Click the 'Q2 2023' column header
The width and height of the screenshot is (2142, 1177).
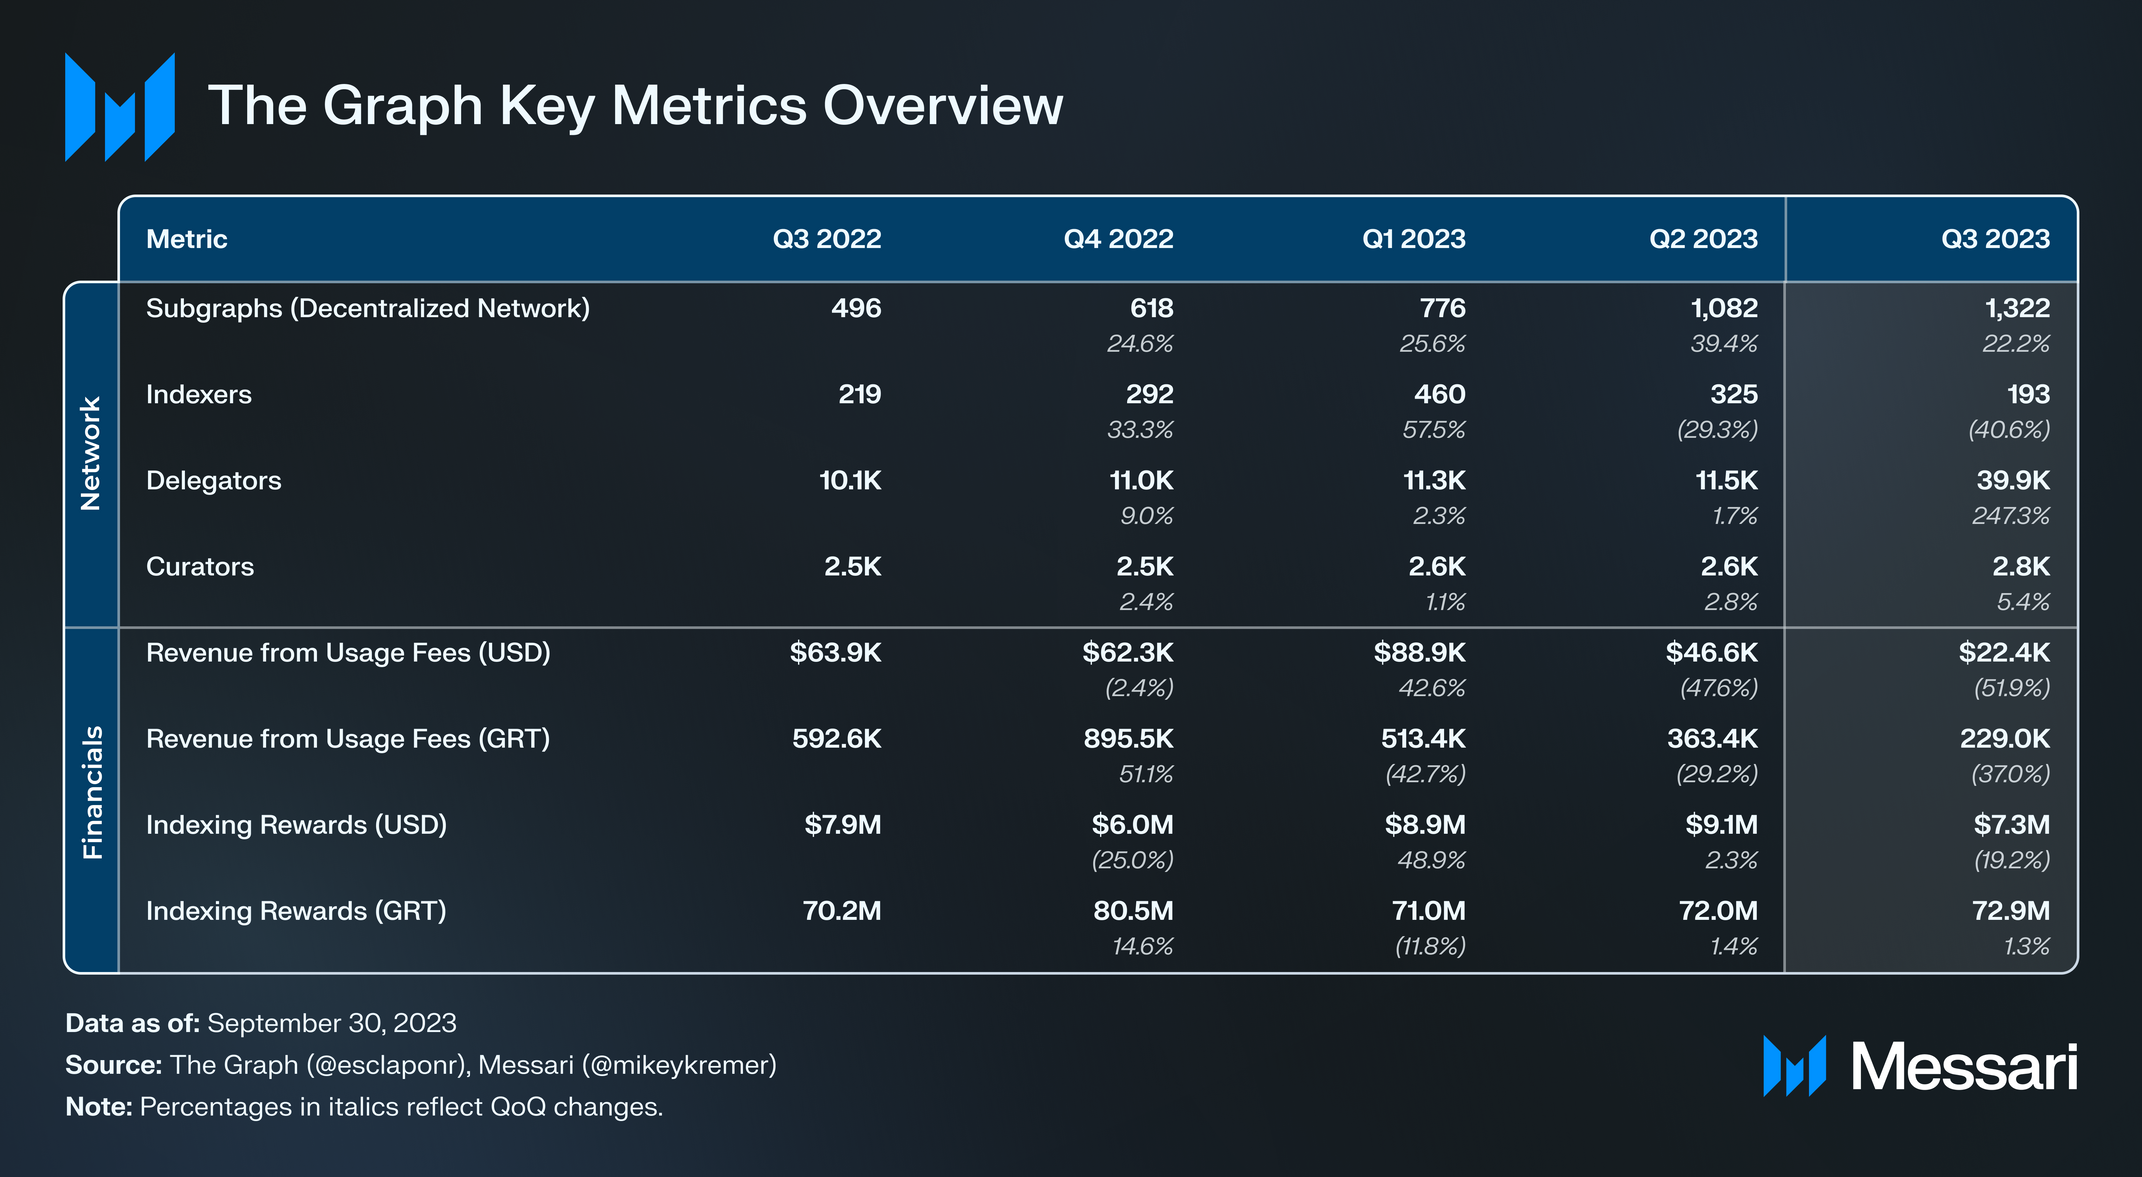point(1703,239)
